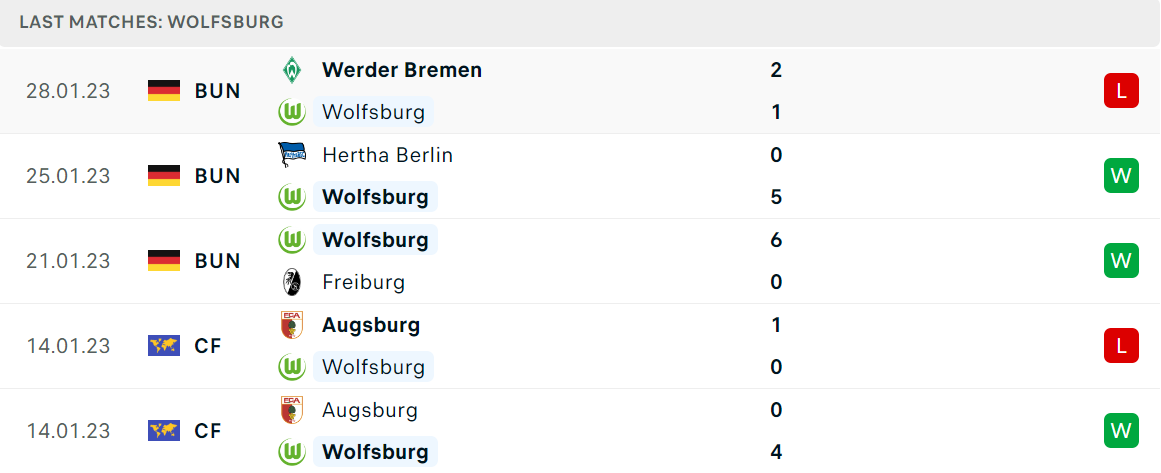Click the Hertha Berlin club logo
This screenshot has height=473, width=1161.
[x=292, y=155]
